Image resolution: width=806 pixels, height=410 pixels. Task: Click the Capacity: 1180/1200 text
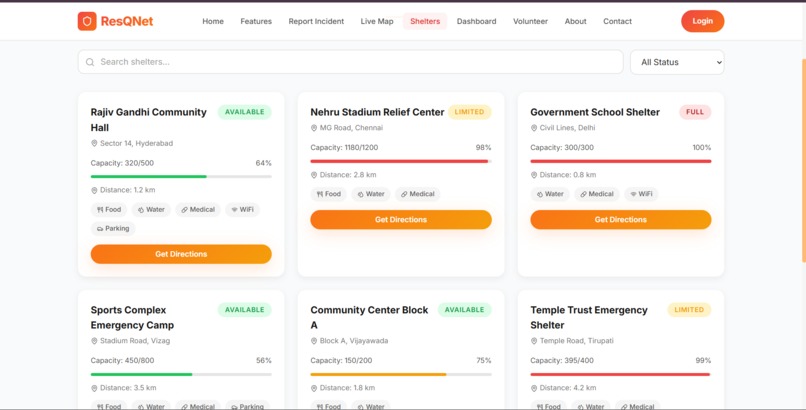click(x=344, y=148)
